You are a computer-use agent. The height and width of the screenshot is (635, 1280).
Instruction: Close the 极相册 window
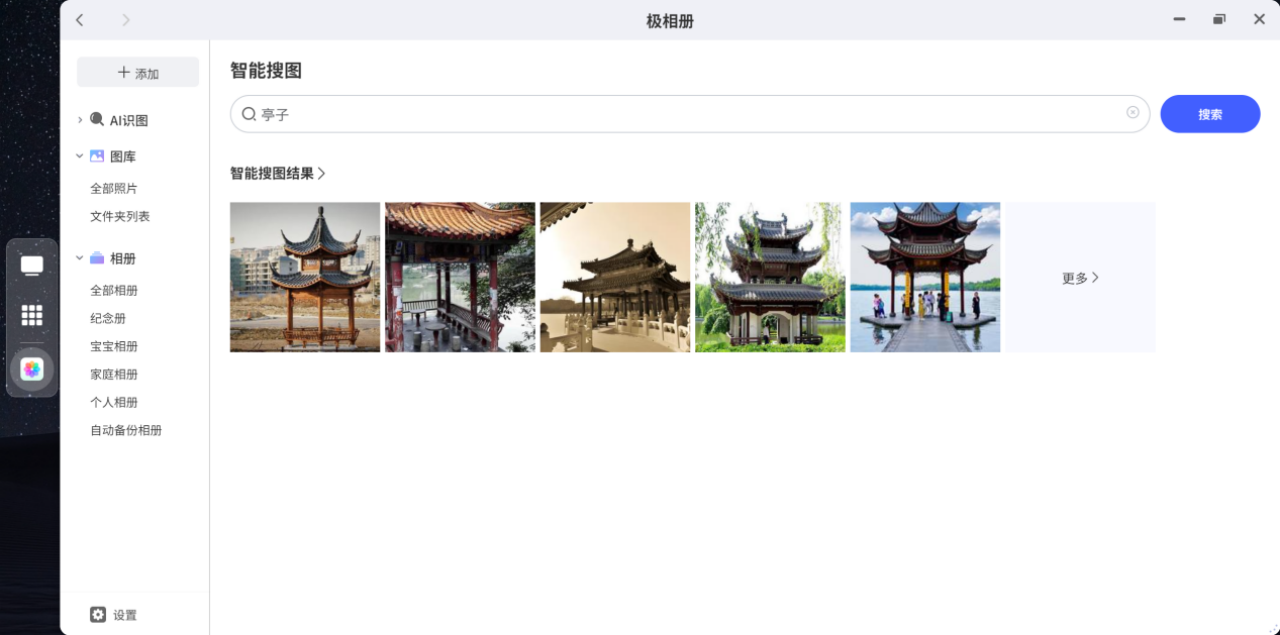[1259, 19]
